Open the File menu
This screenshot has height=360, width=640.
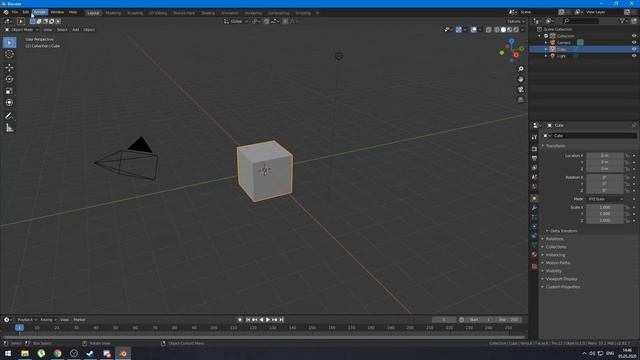(x=15, y=12)
